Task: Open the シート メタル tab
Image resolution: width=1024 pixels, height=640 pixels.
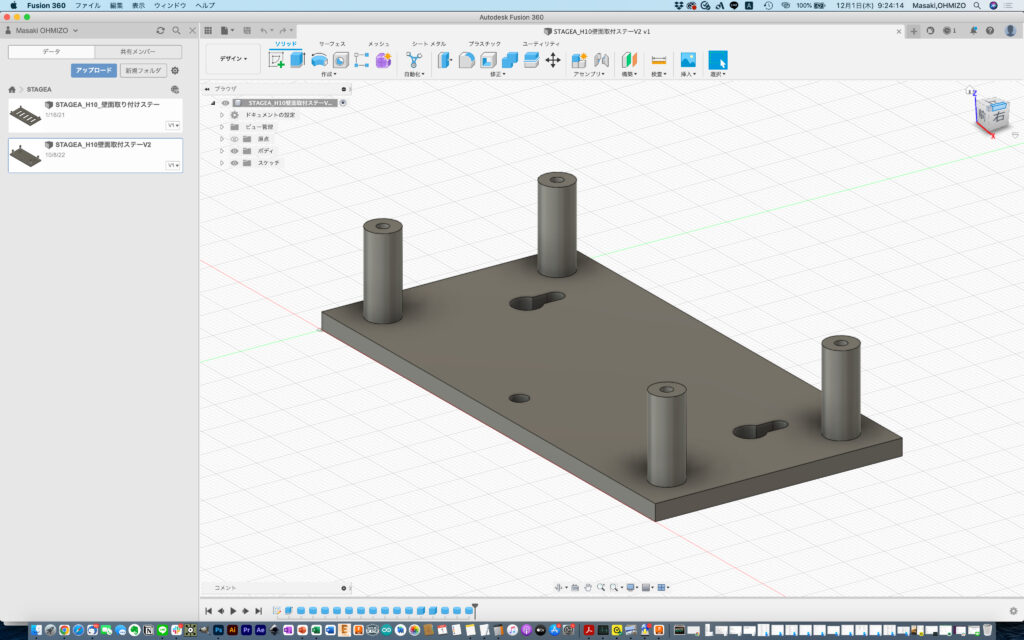Action: pos(429,44)
